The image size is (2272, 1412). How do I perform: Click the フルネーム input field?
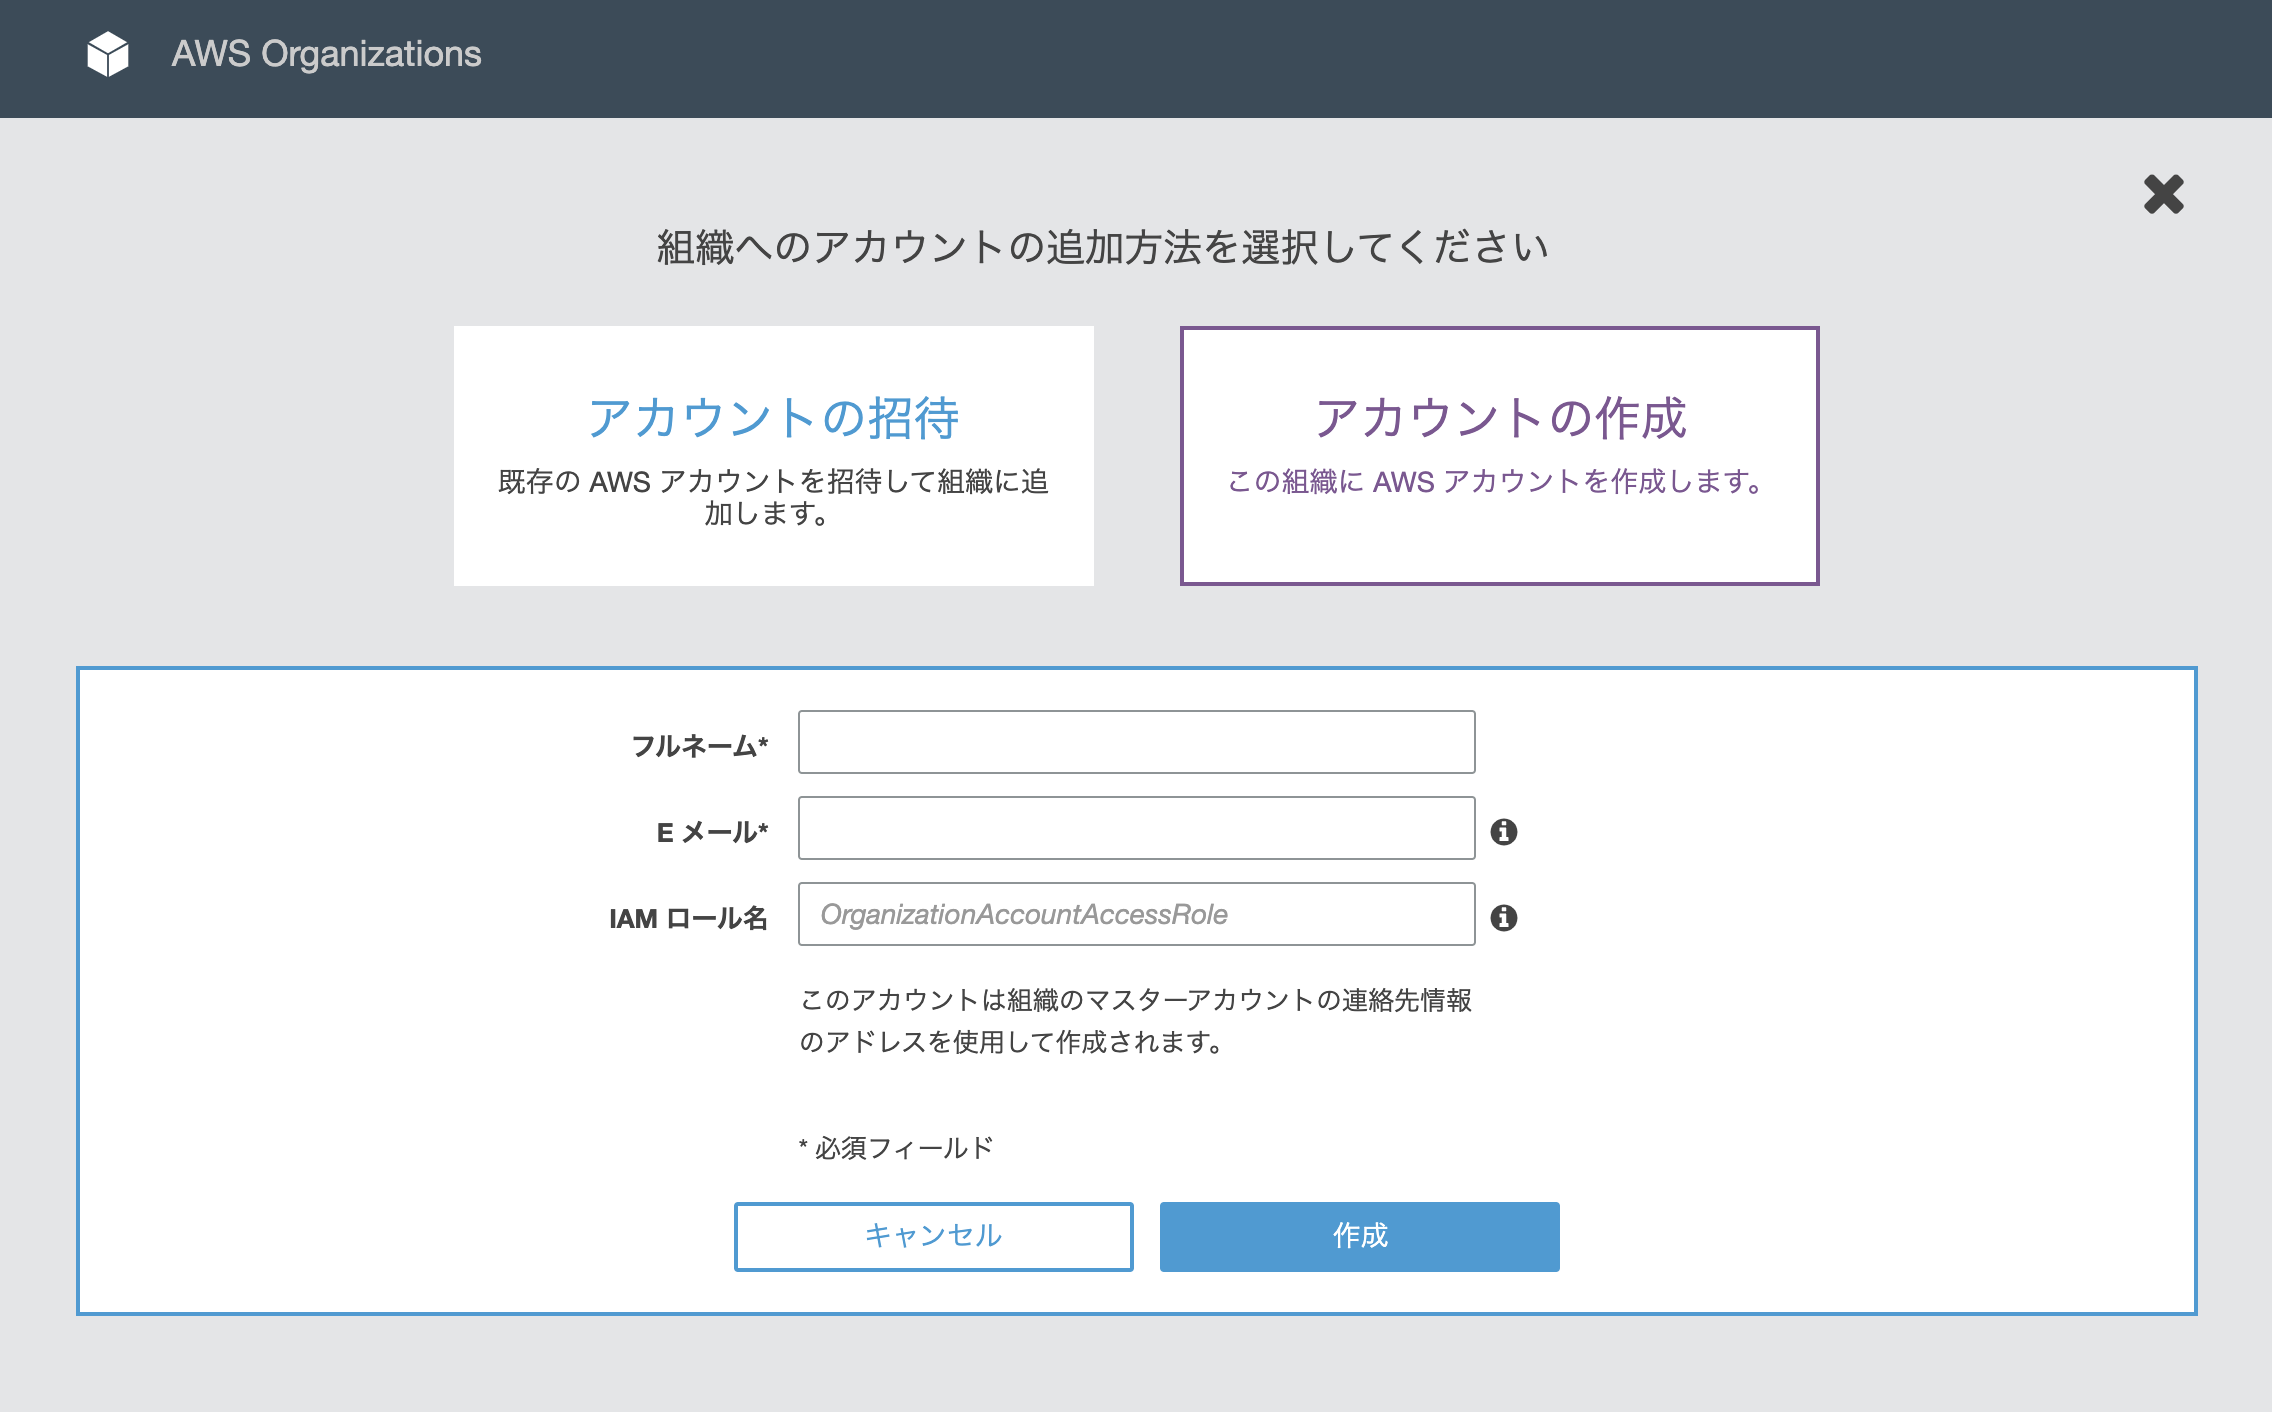click(x=1136, y=742)
